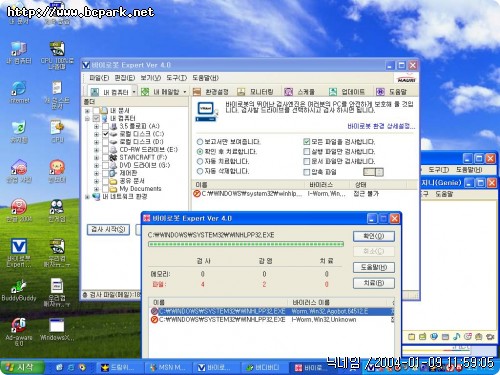The height and width of the screenshot is (375, 500).
Task: Open the 바이로봇 환경 상세설정... link
Action: (381, 126)
